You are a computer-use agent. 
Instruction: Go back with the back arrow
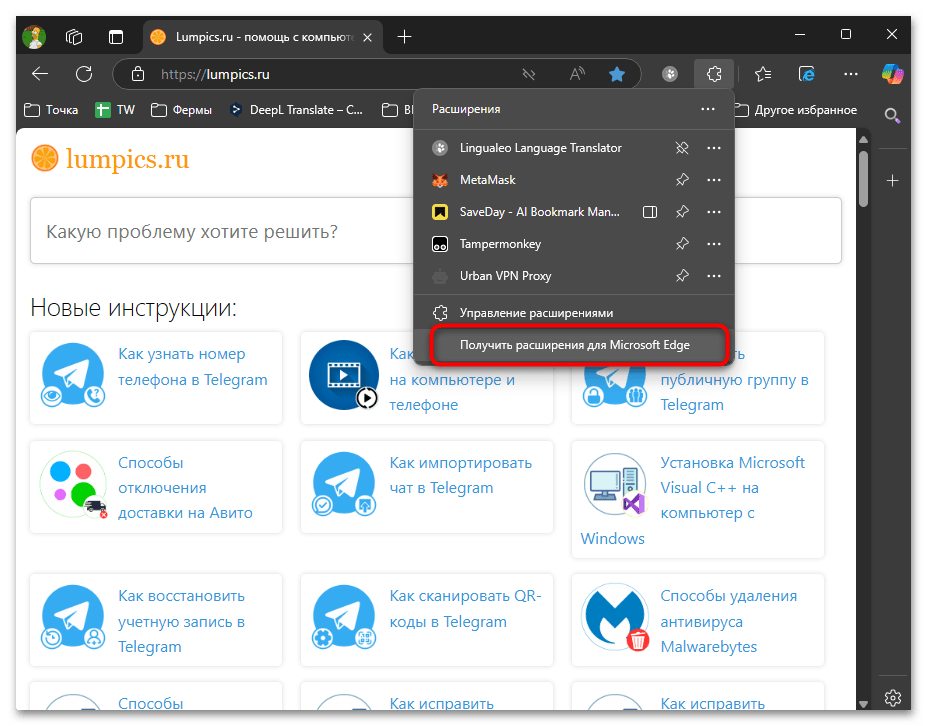point(40,74)
